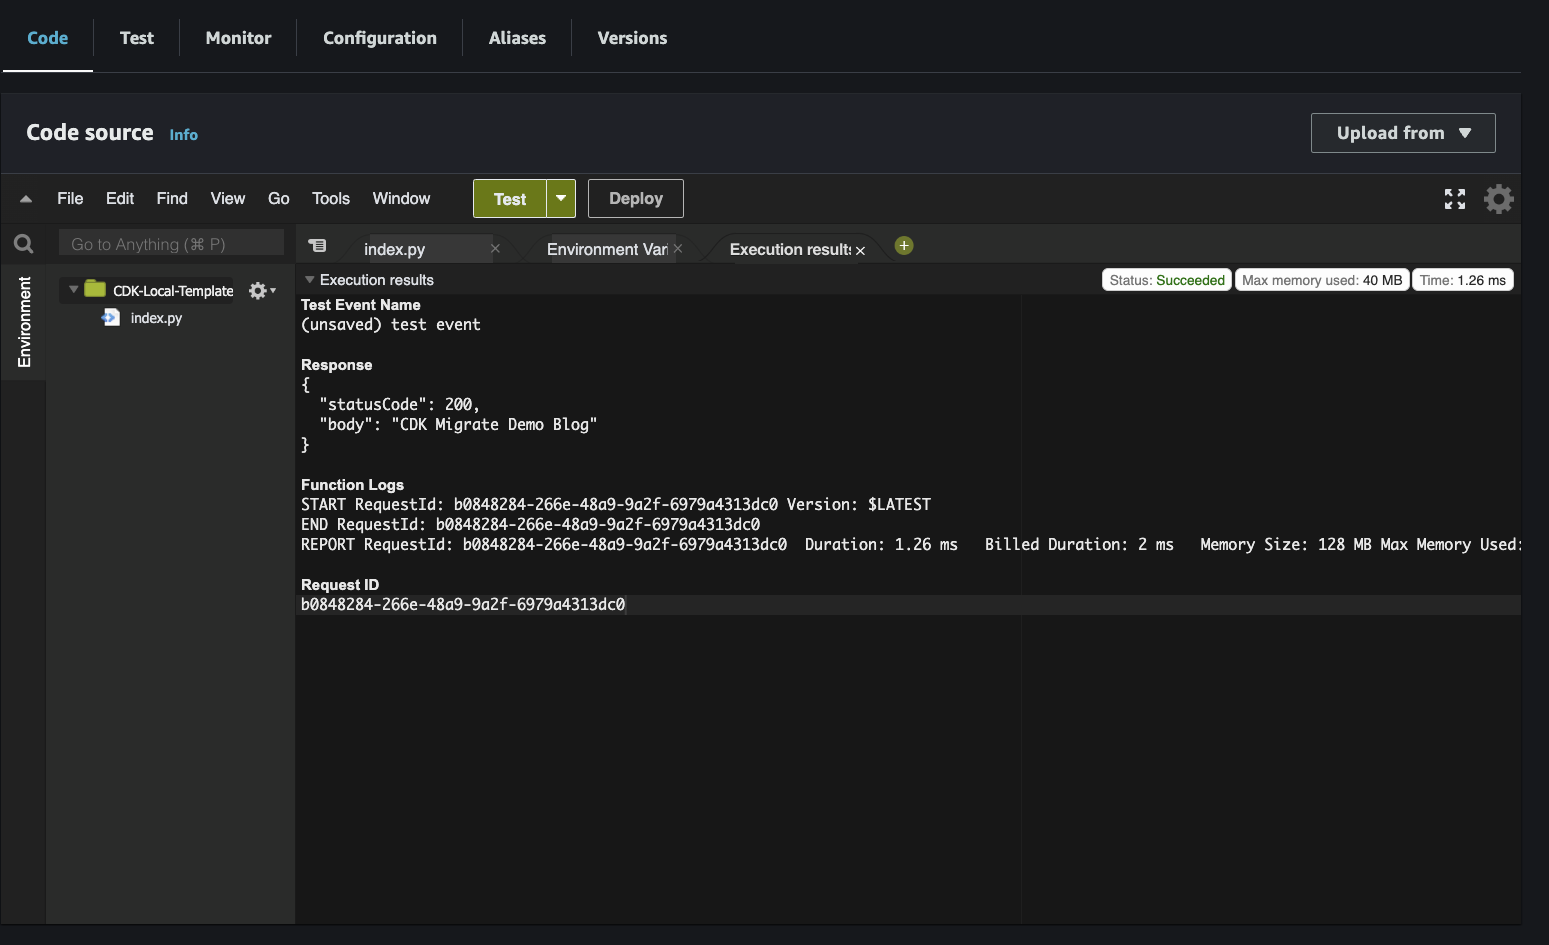Click the index.py file icon in the tree
Screen dimensions: 1549x945
111,317
